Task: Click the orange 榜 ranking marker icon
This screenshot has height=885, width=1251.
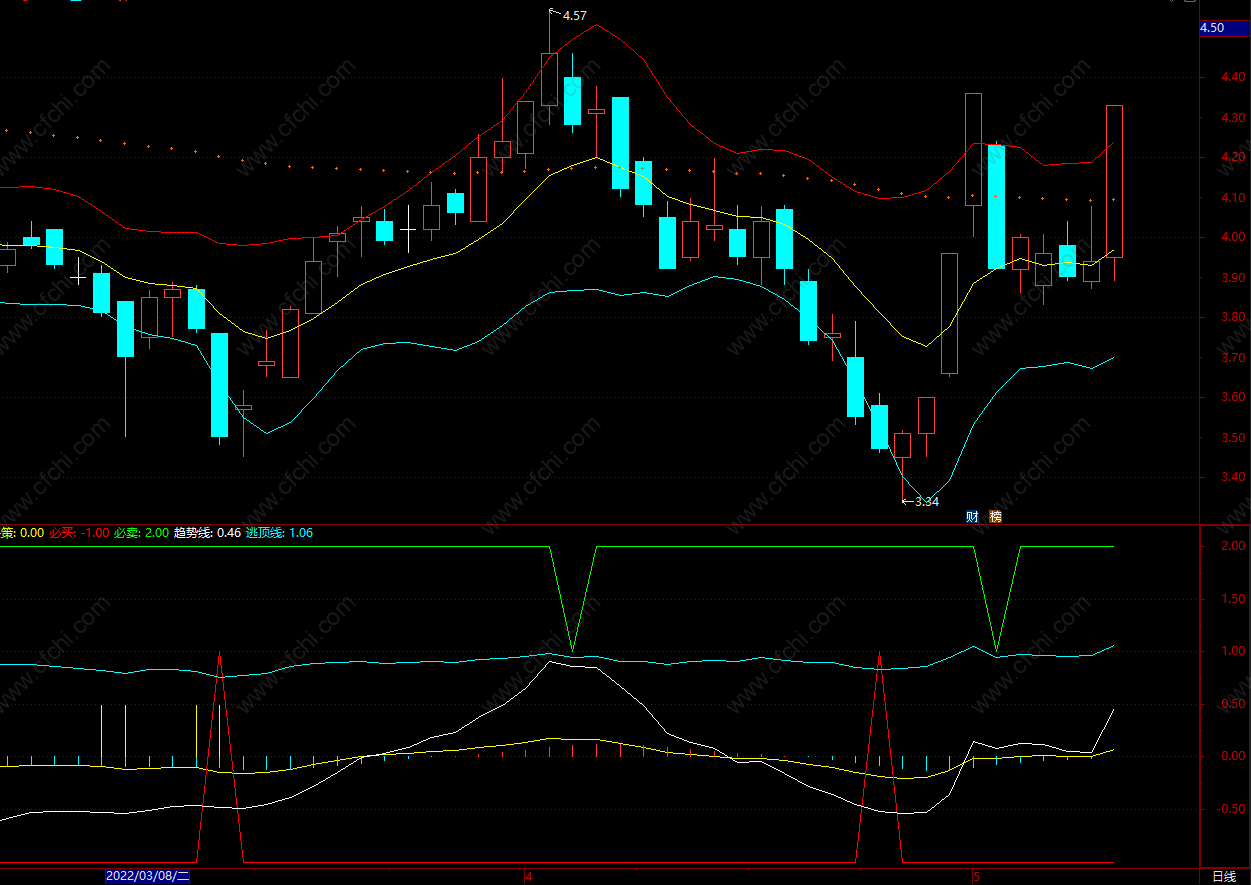Action: pyautogui.click(x=995, y=517)
